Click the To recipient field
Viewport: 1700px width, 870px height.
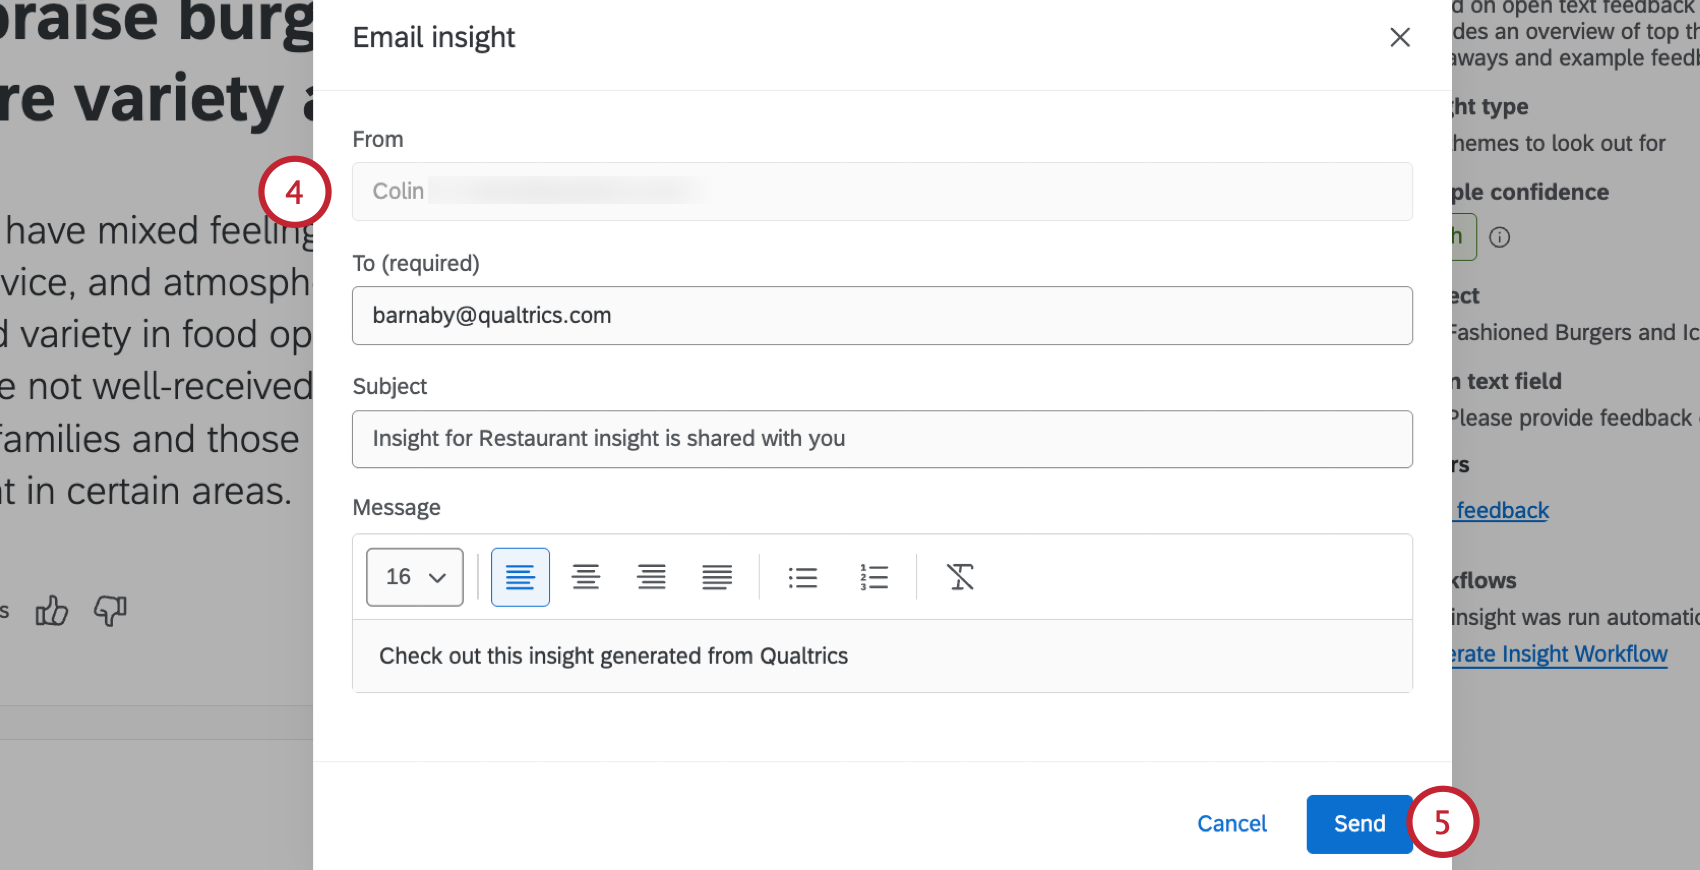[881, 315]
